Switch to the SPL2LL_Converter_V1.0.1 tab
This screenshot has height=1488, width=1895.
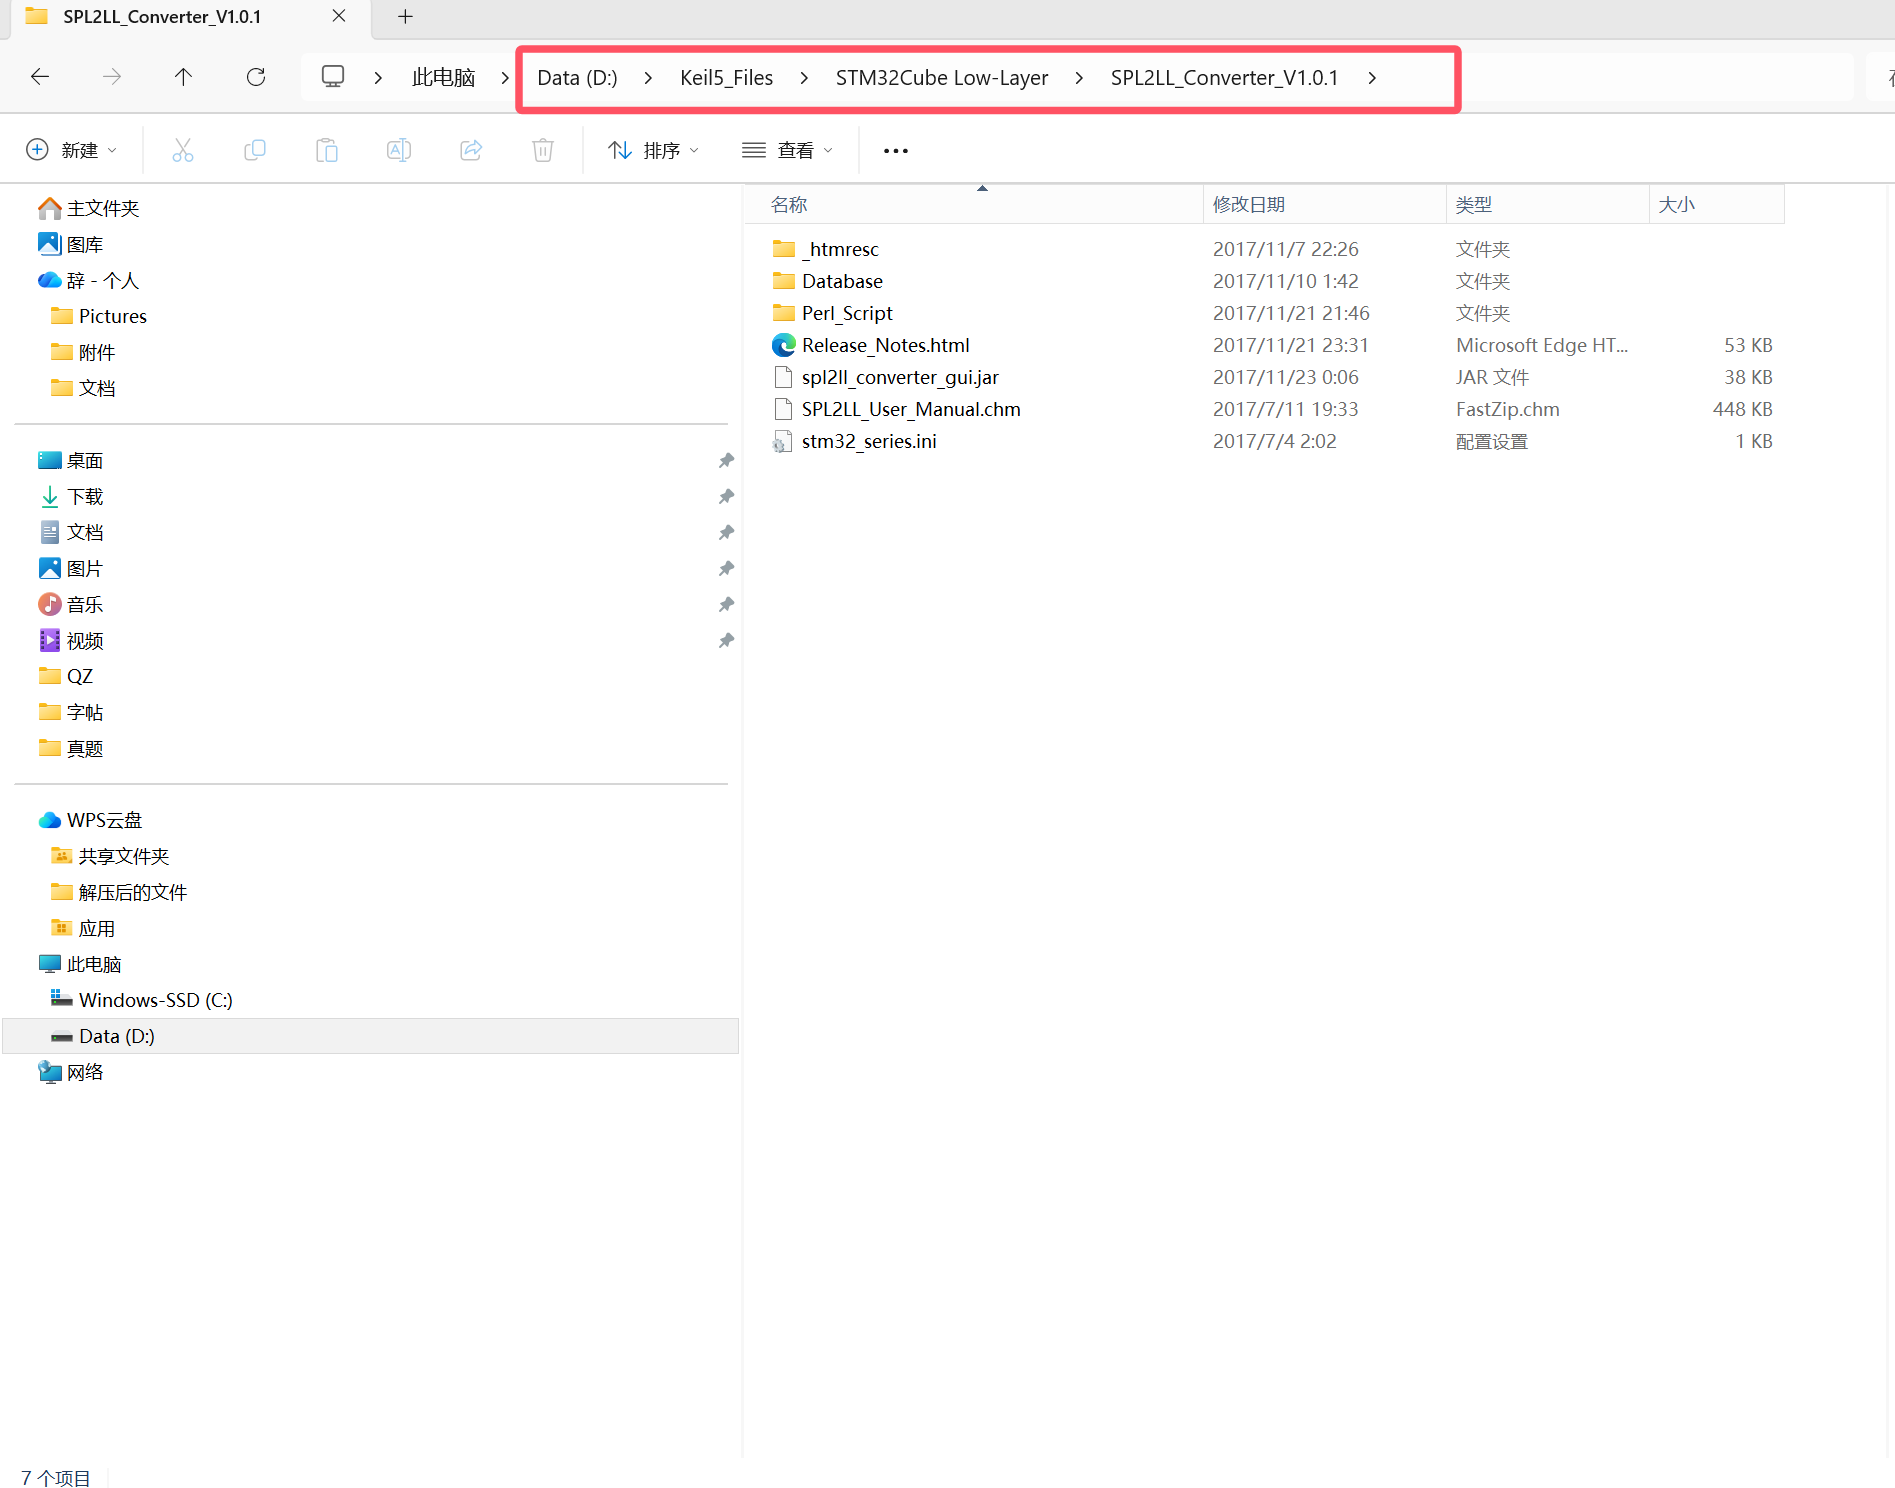tap(160, 16)
